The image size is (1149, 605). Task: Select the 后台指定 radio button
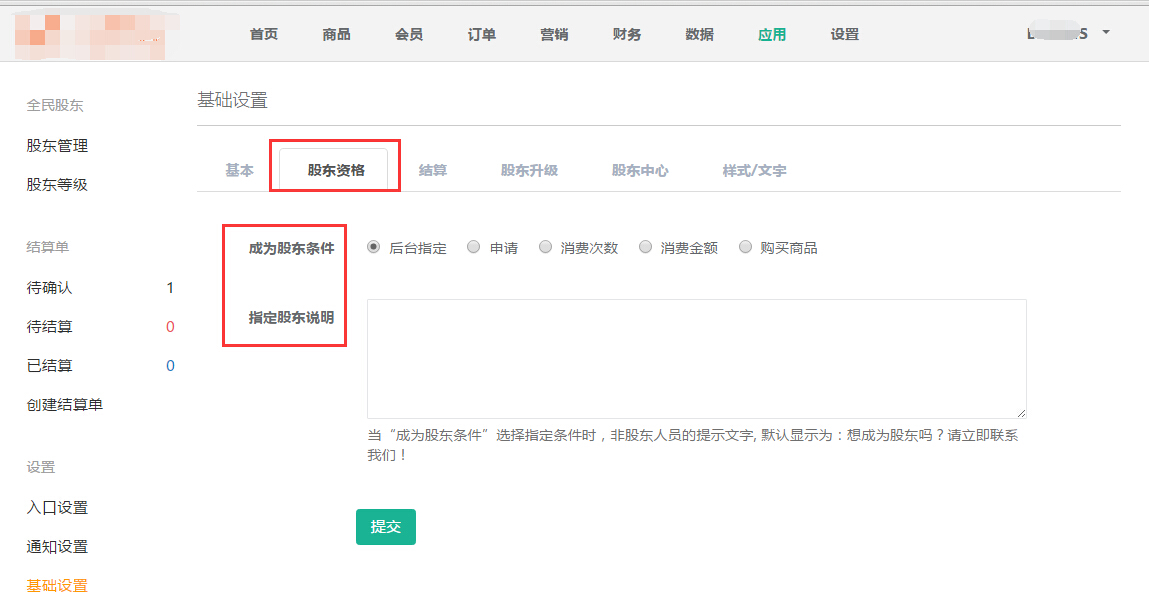click(374, 247)
